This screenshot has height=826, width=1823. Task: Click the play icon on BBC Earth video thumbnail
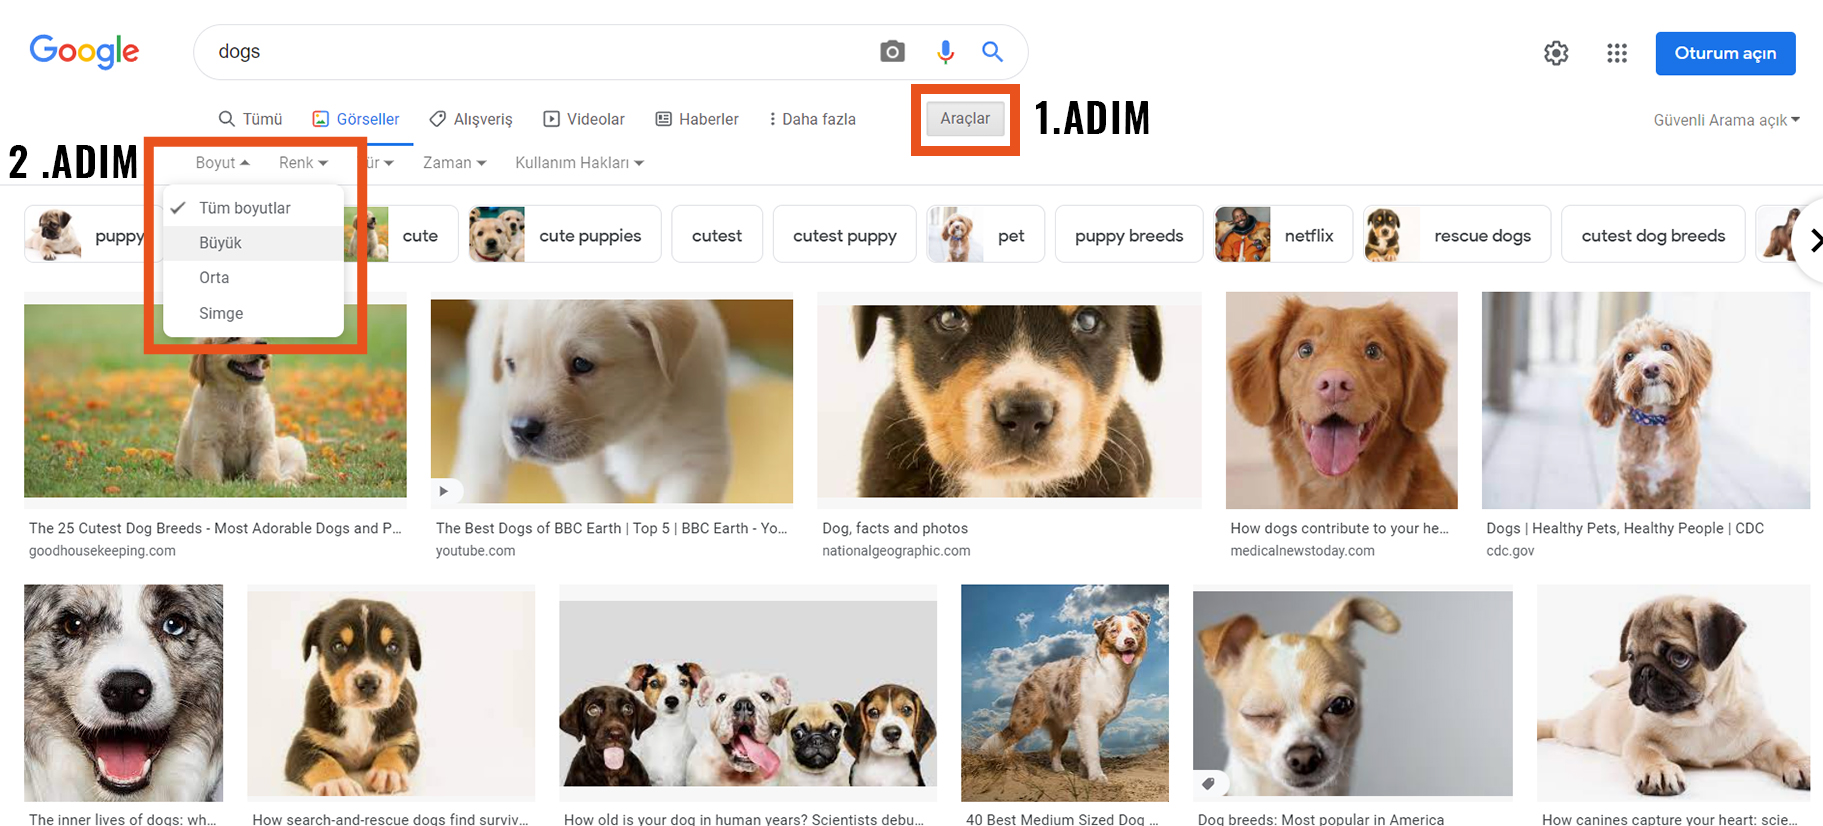coord(444,491)
